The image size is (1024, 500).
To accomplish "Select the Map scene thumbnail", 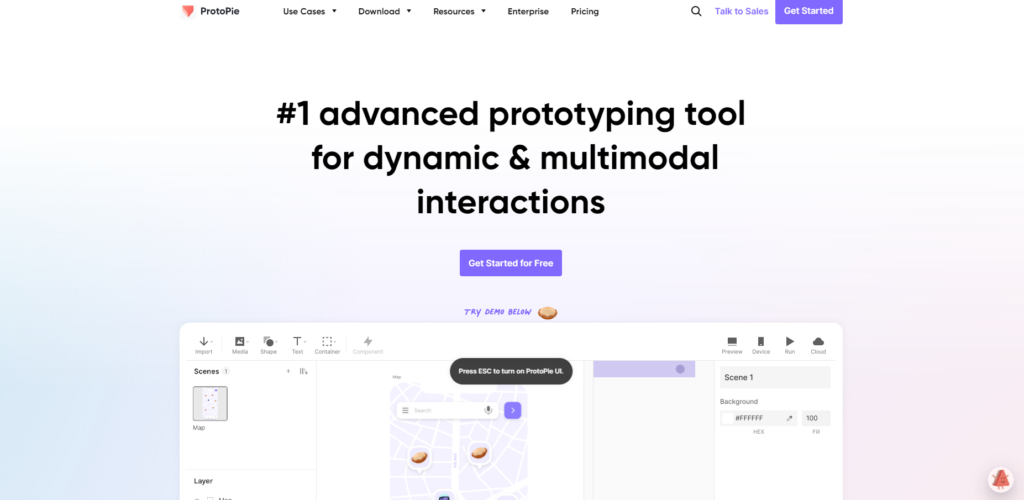I will (x=210, y=404).
